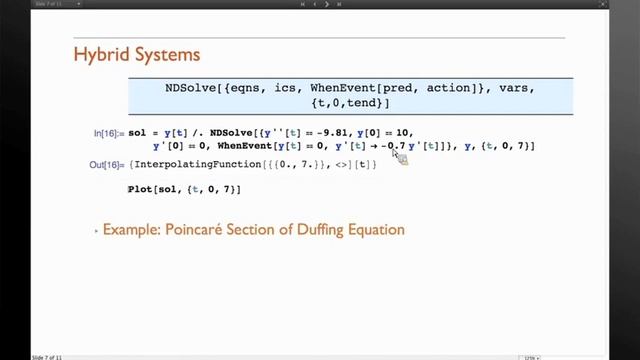This screenshot has width=640, height=360.
Task: Place cursor in Plot[sol, {t, 0, 7}] input
Action: [184, 189]
